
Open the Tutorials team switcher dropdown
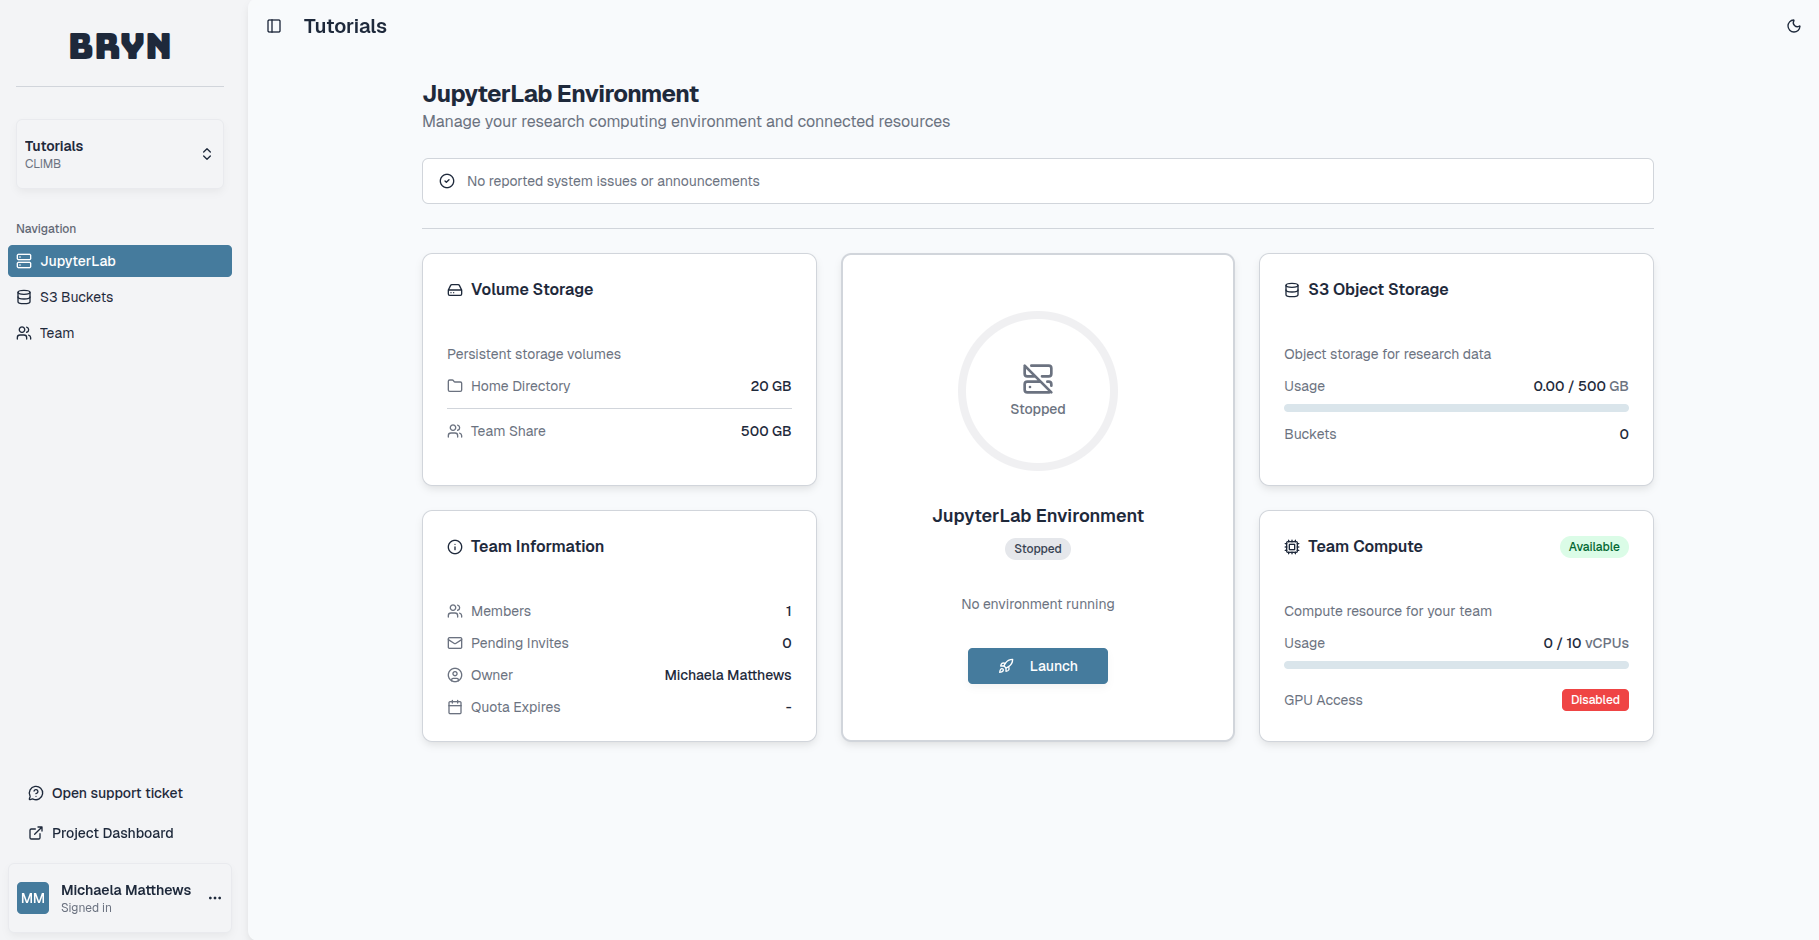(120, 154)
